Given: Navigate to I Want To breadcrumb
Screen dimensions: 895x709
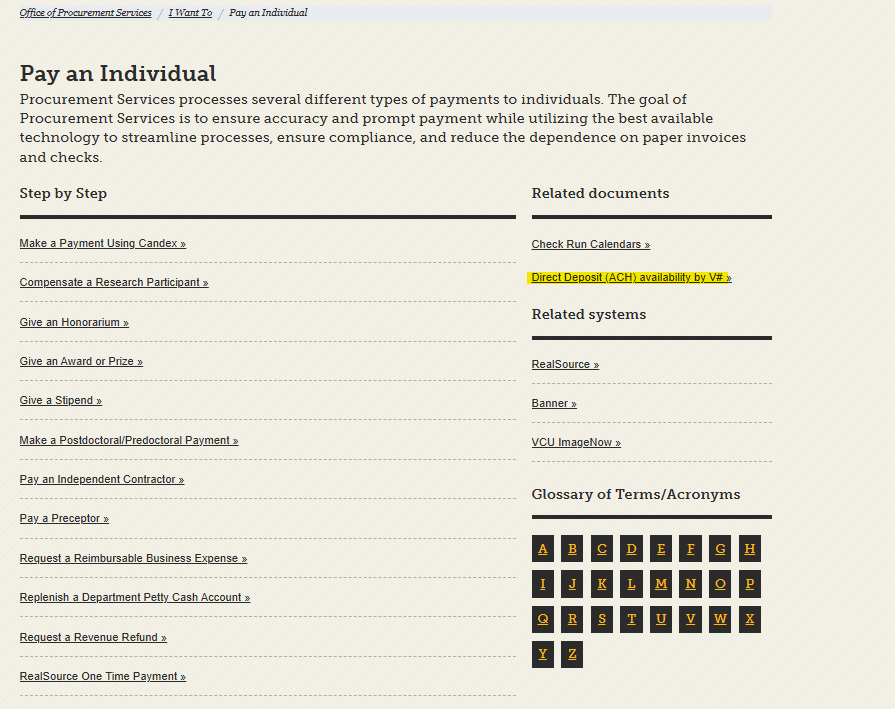Looking at the screenshot, I should (x=190, y=13).
